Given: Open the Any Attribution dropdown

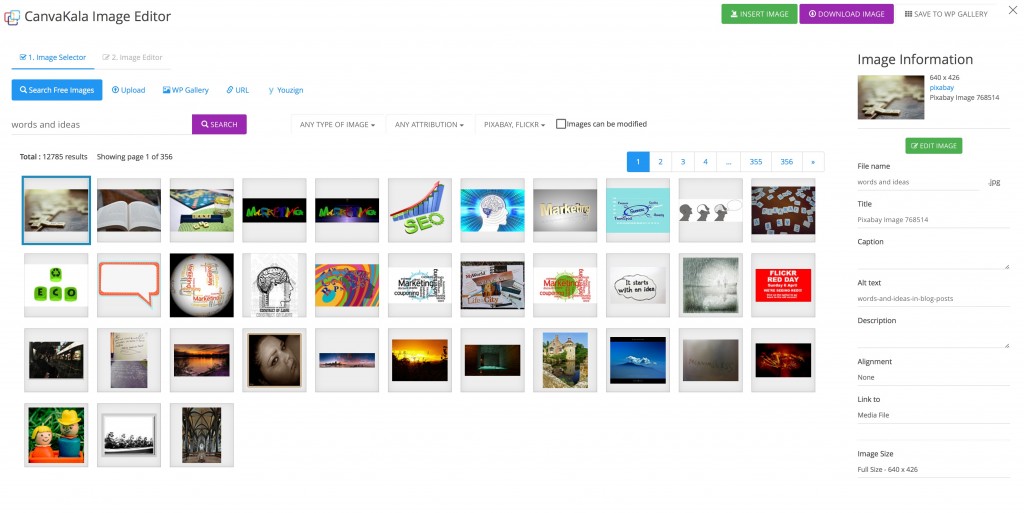Looking at the screenshot, I should point(430,125).
